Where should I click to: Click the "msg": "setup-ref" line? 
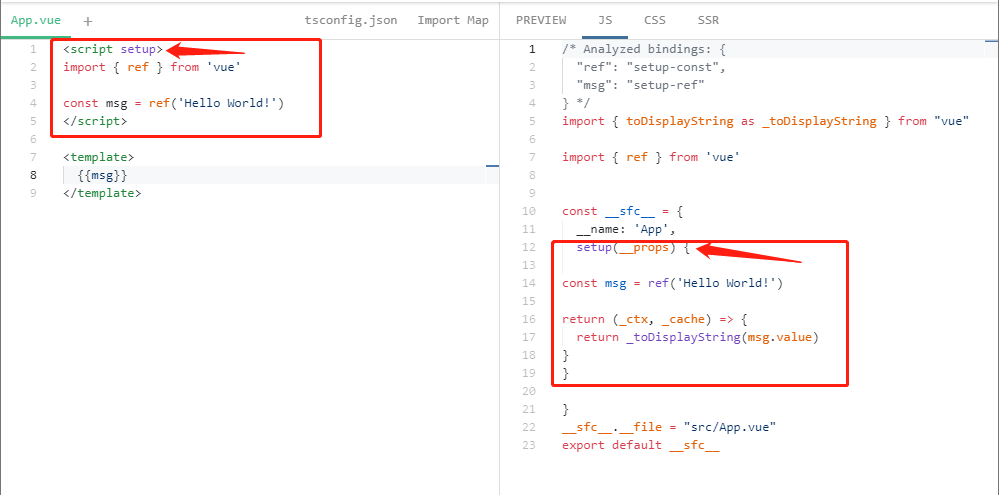(x=640, y=85)
